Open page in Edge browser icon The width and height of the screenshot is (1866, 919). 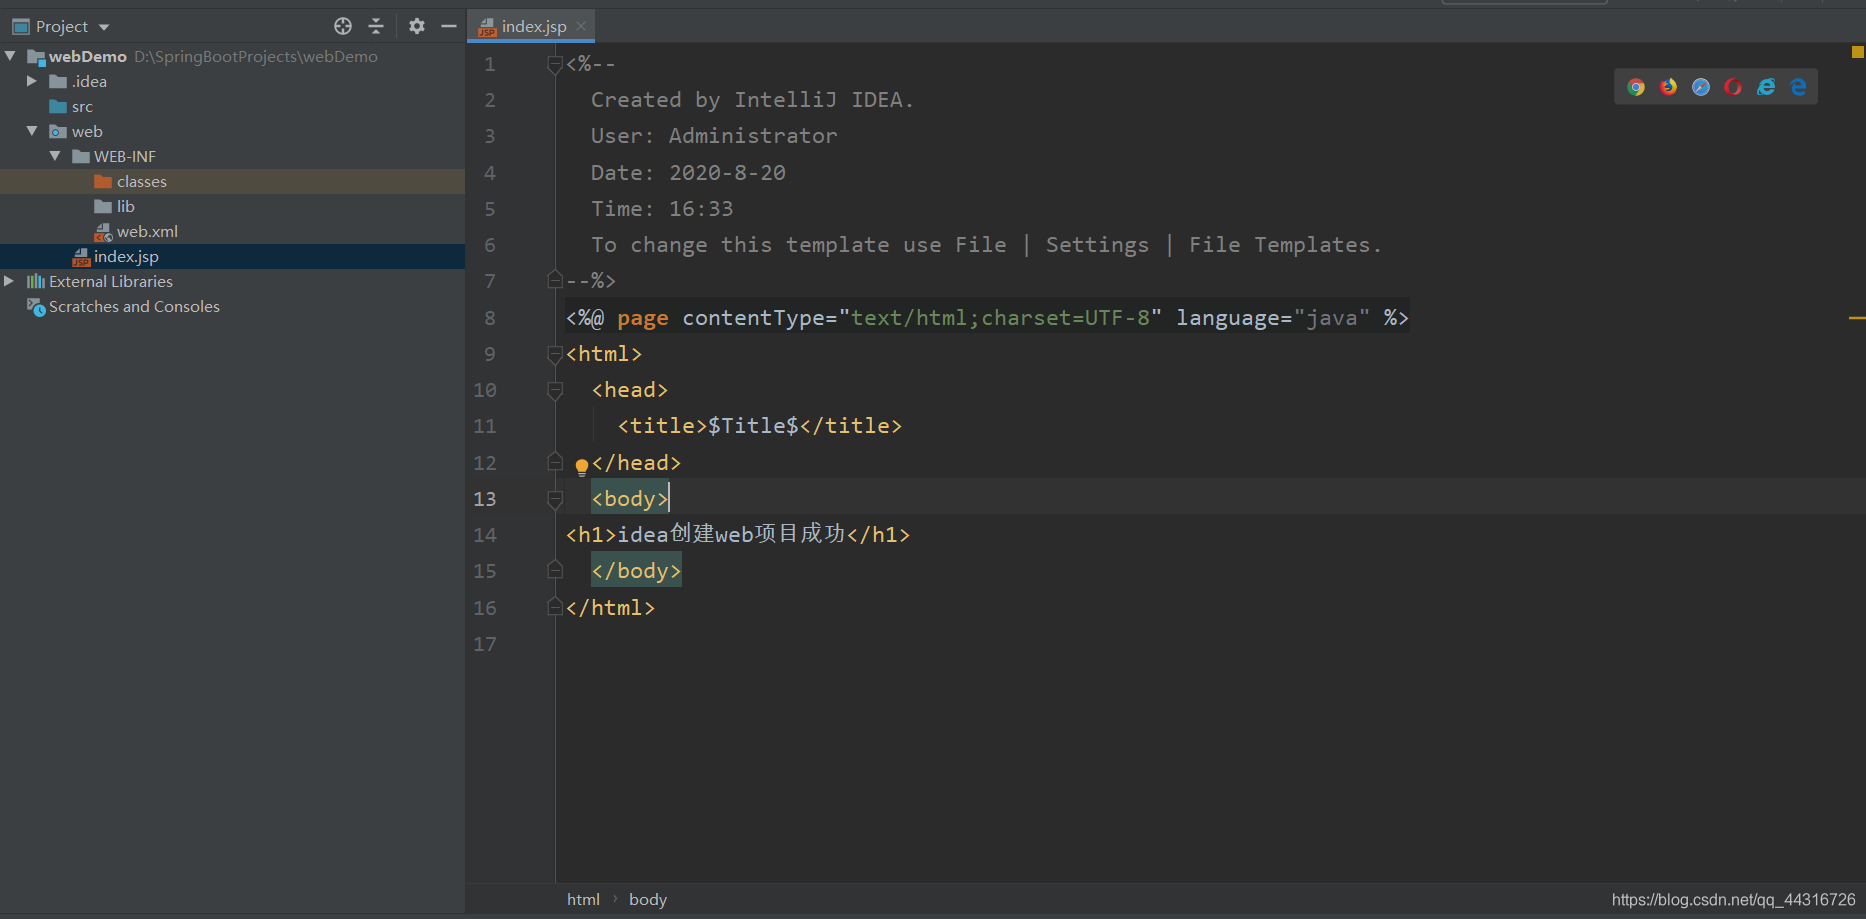pos(1798,87)
